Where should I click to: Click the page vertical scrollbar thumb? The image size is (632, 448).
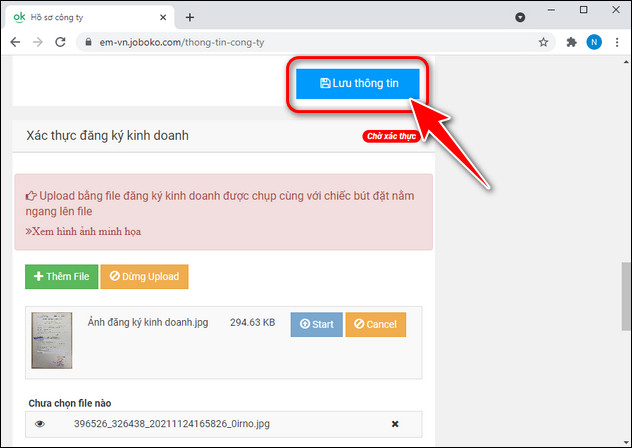(x=626, y=296)
